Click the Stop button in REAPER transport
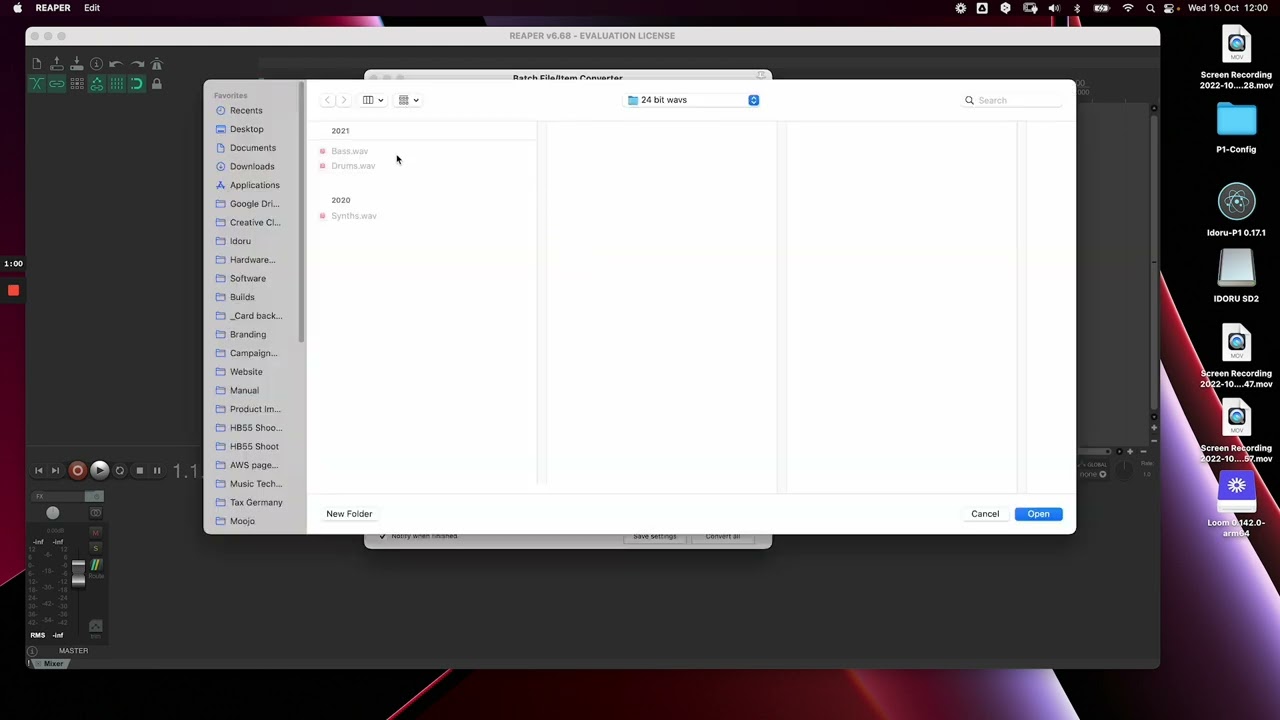This screenshot has width=1280, height=720. click(139, 470)
